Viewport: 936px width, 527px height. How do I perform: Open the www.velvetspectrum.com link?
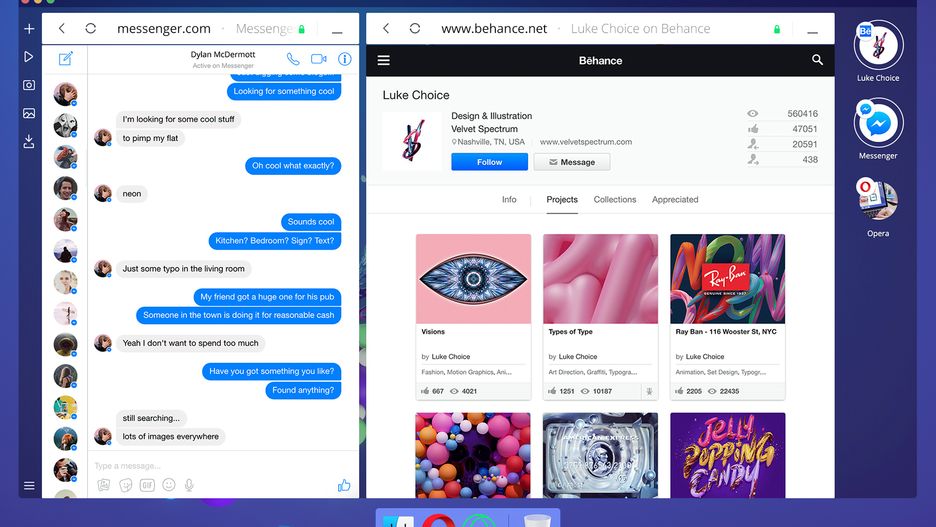click(x=586, y=142)
